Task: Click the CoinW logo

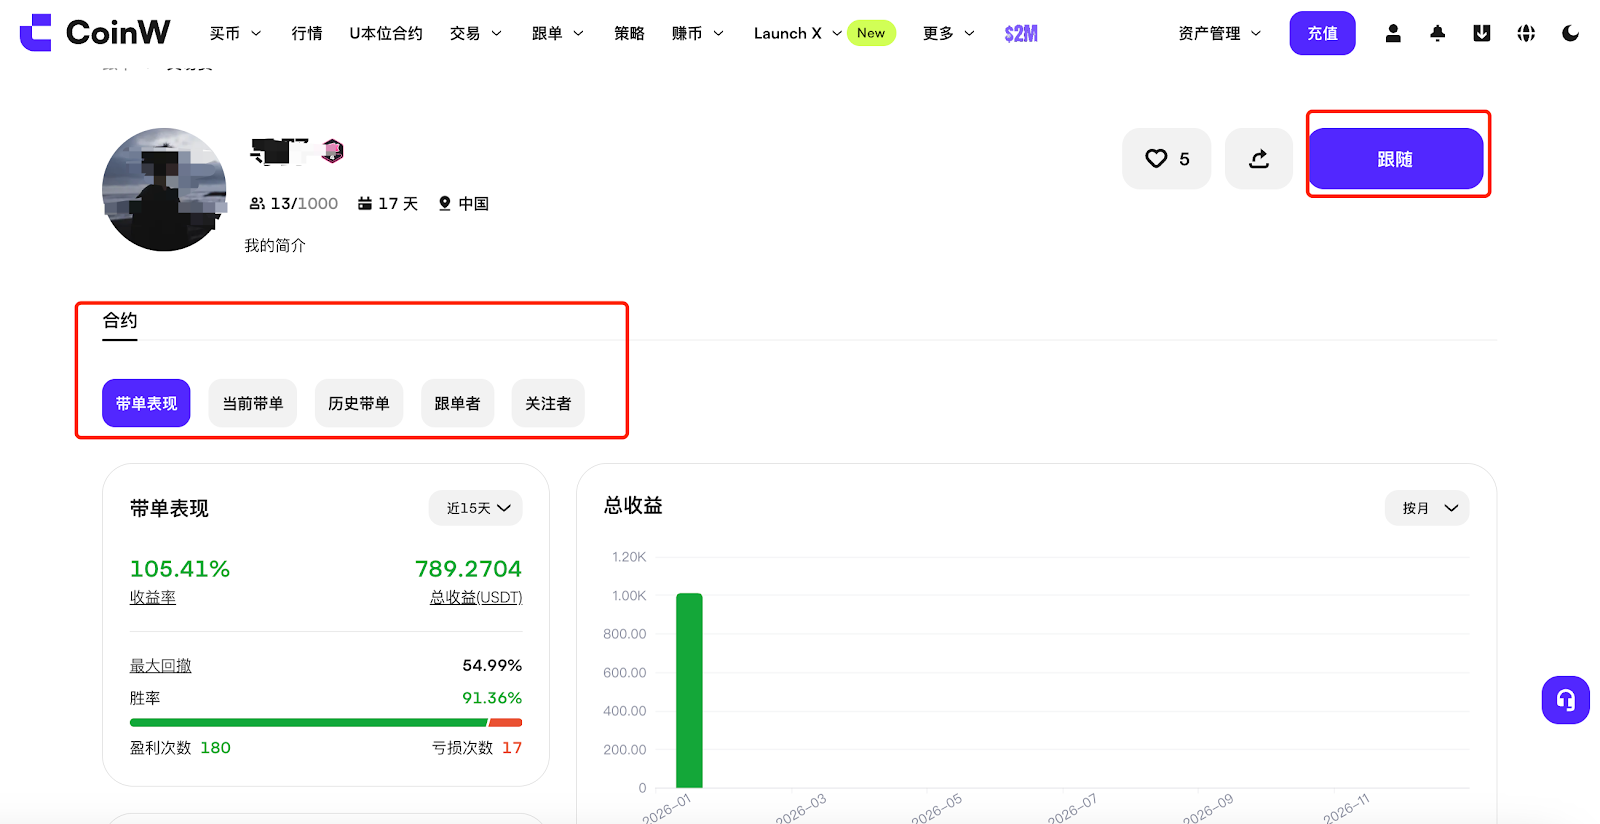Action: (x=95, y=33)
